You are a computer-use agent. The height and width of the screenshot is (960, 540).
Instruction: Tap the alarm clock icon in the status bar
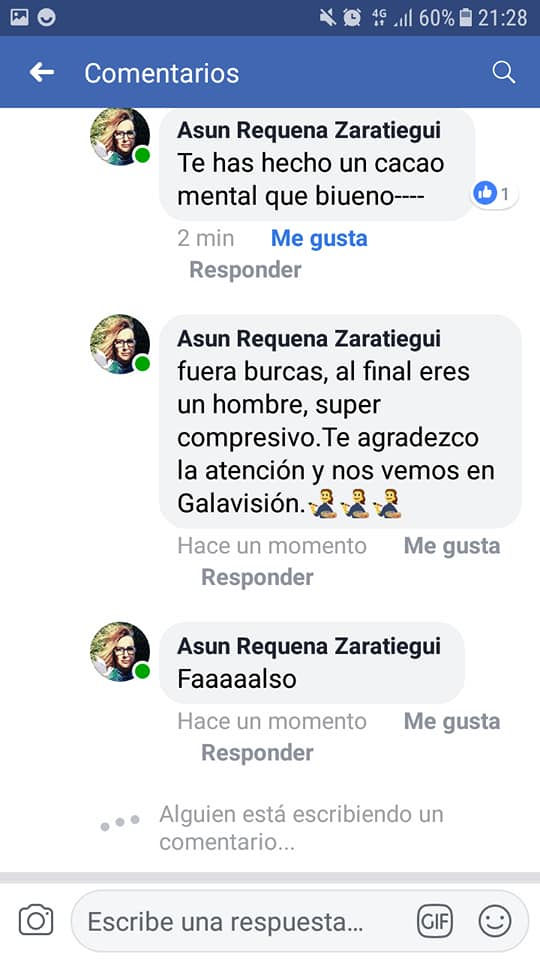pos(352,18)
